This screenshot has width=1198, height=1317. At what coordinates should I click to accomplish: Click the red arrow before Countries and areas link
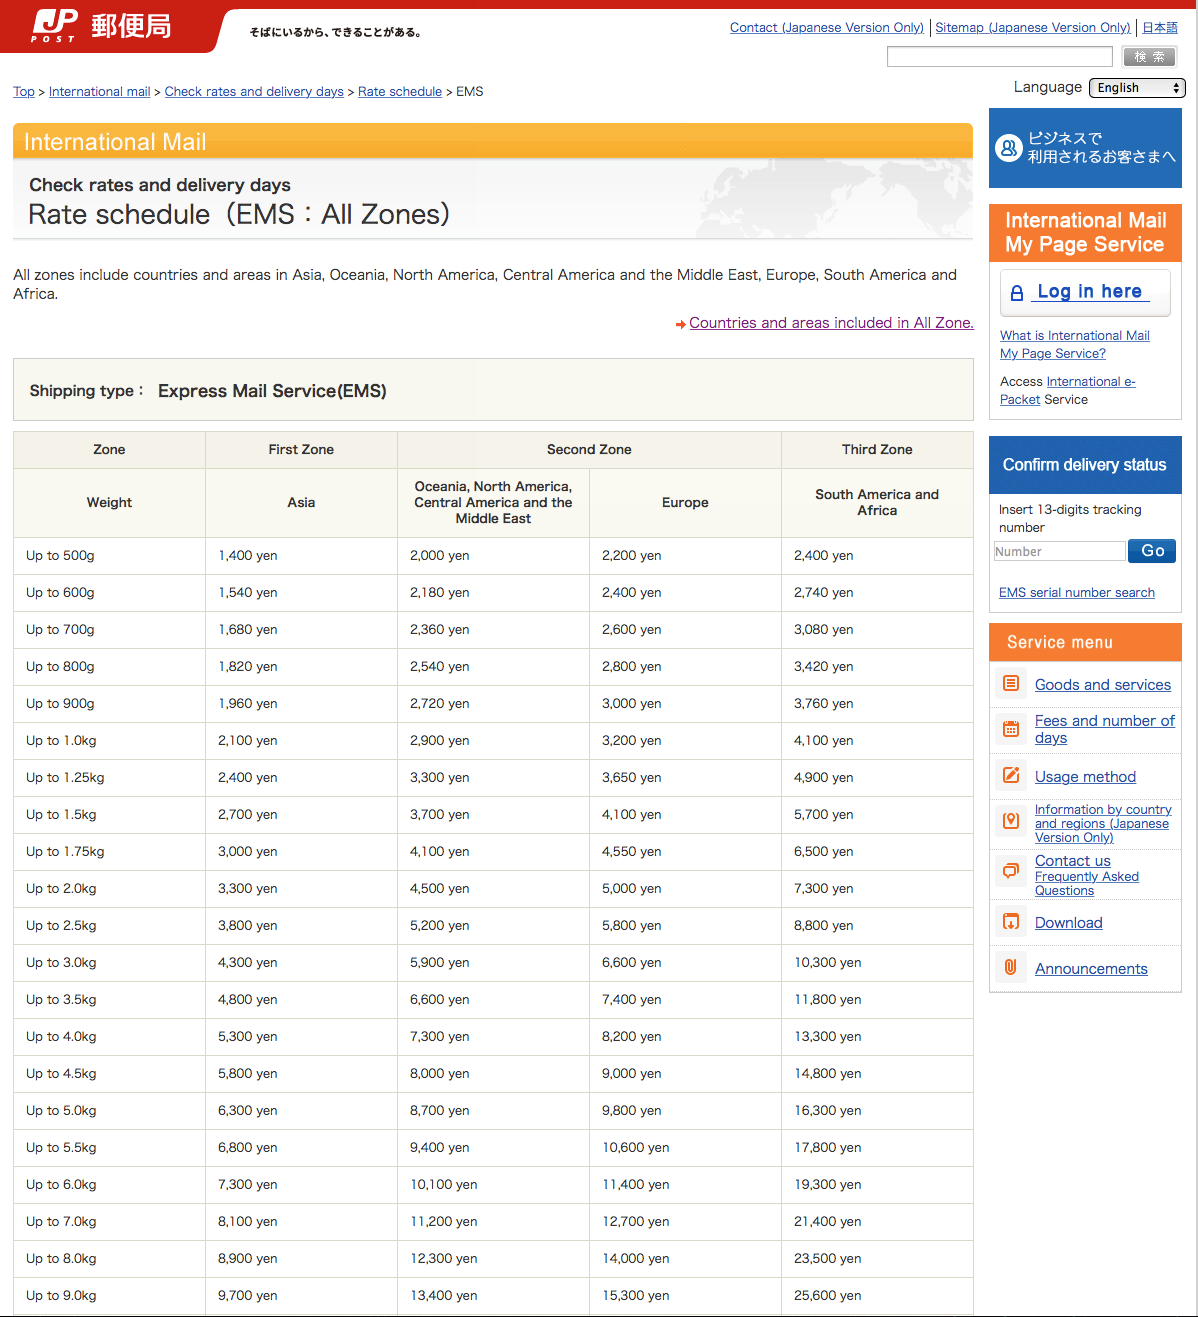(x=680, y=324)
